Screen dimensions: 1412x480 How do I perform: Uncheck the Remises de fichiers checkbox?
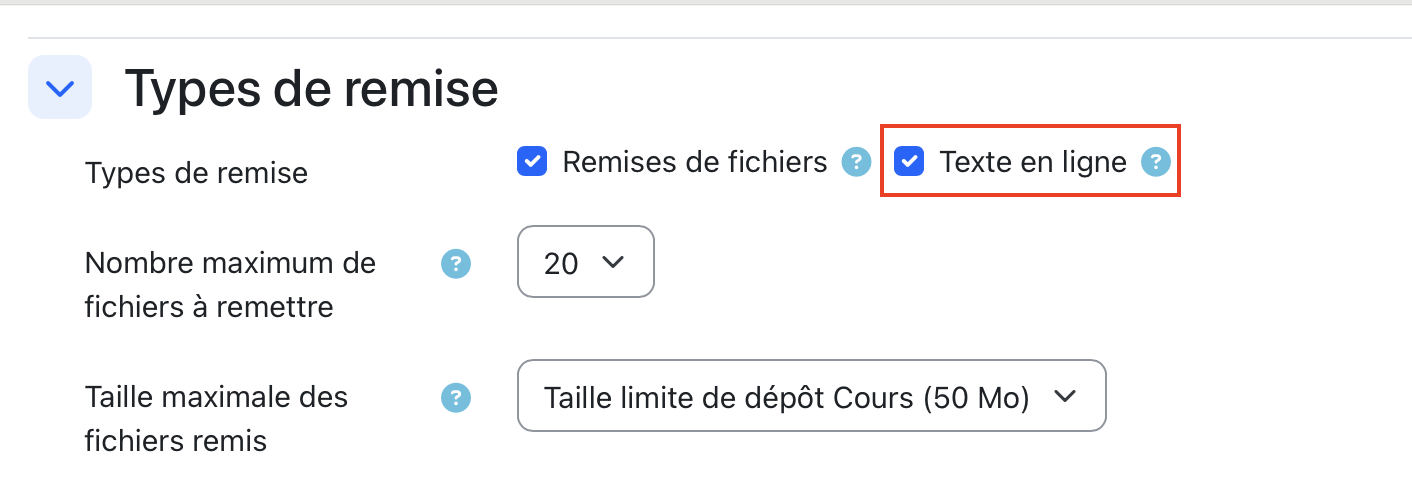(532, 161)
